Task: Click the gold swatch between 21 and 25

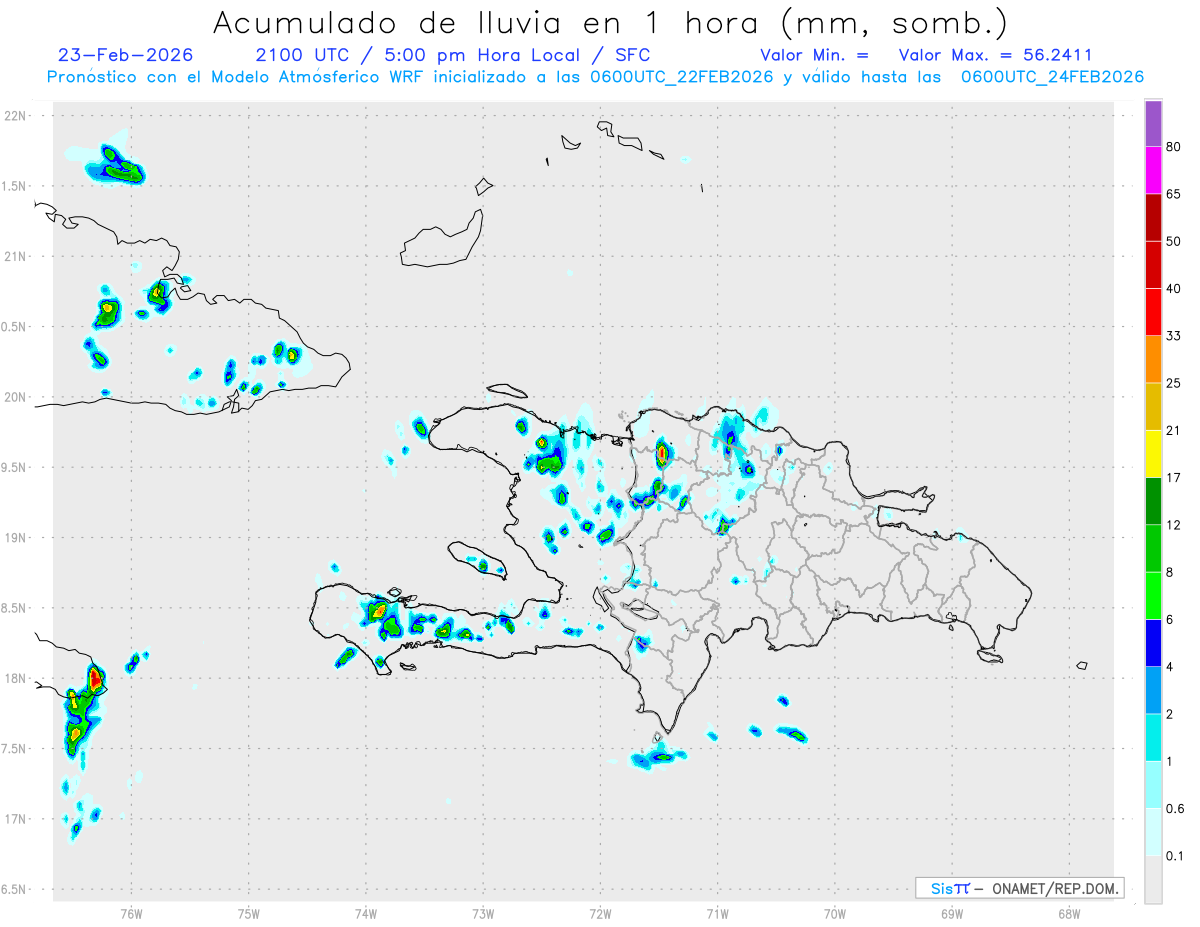Action: [1153, 407]
